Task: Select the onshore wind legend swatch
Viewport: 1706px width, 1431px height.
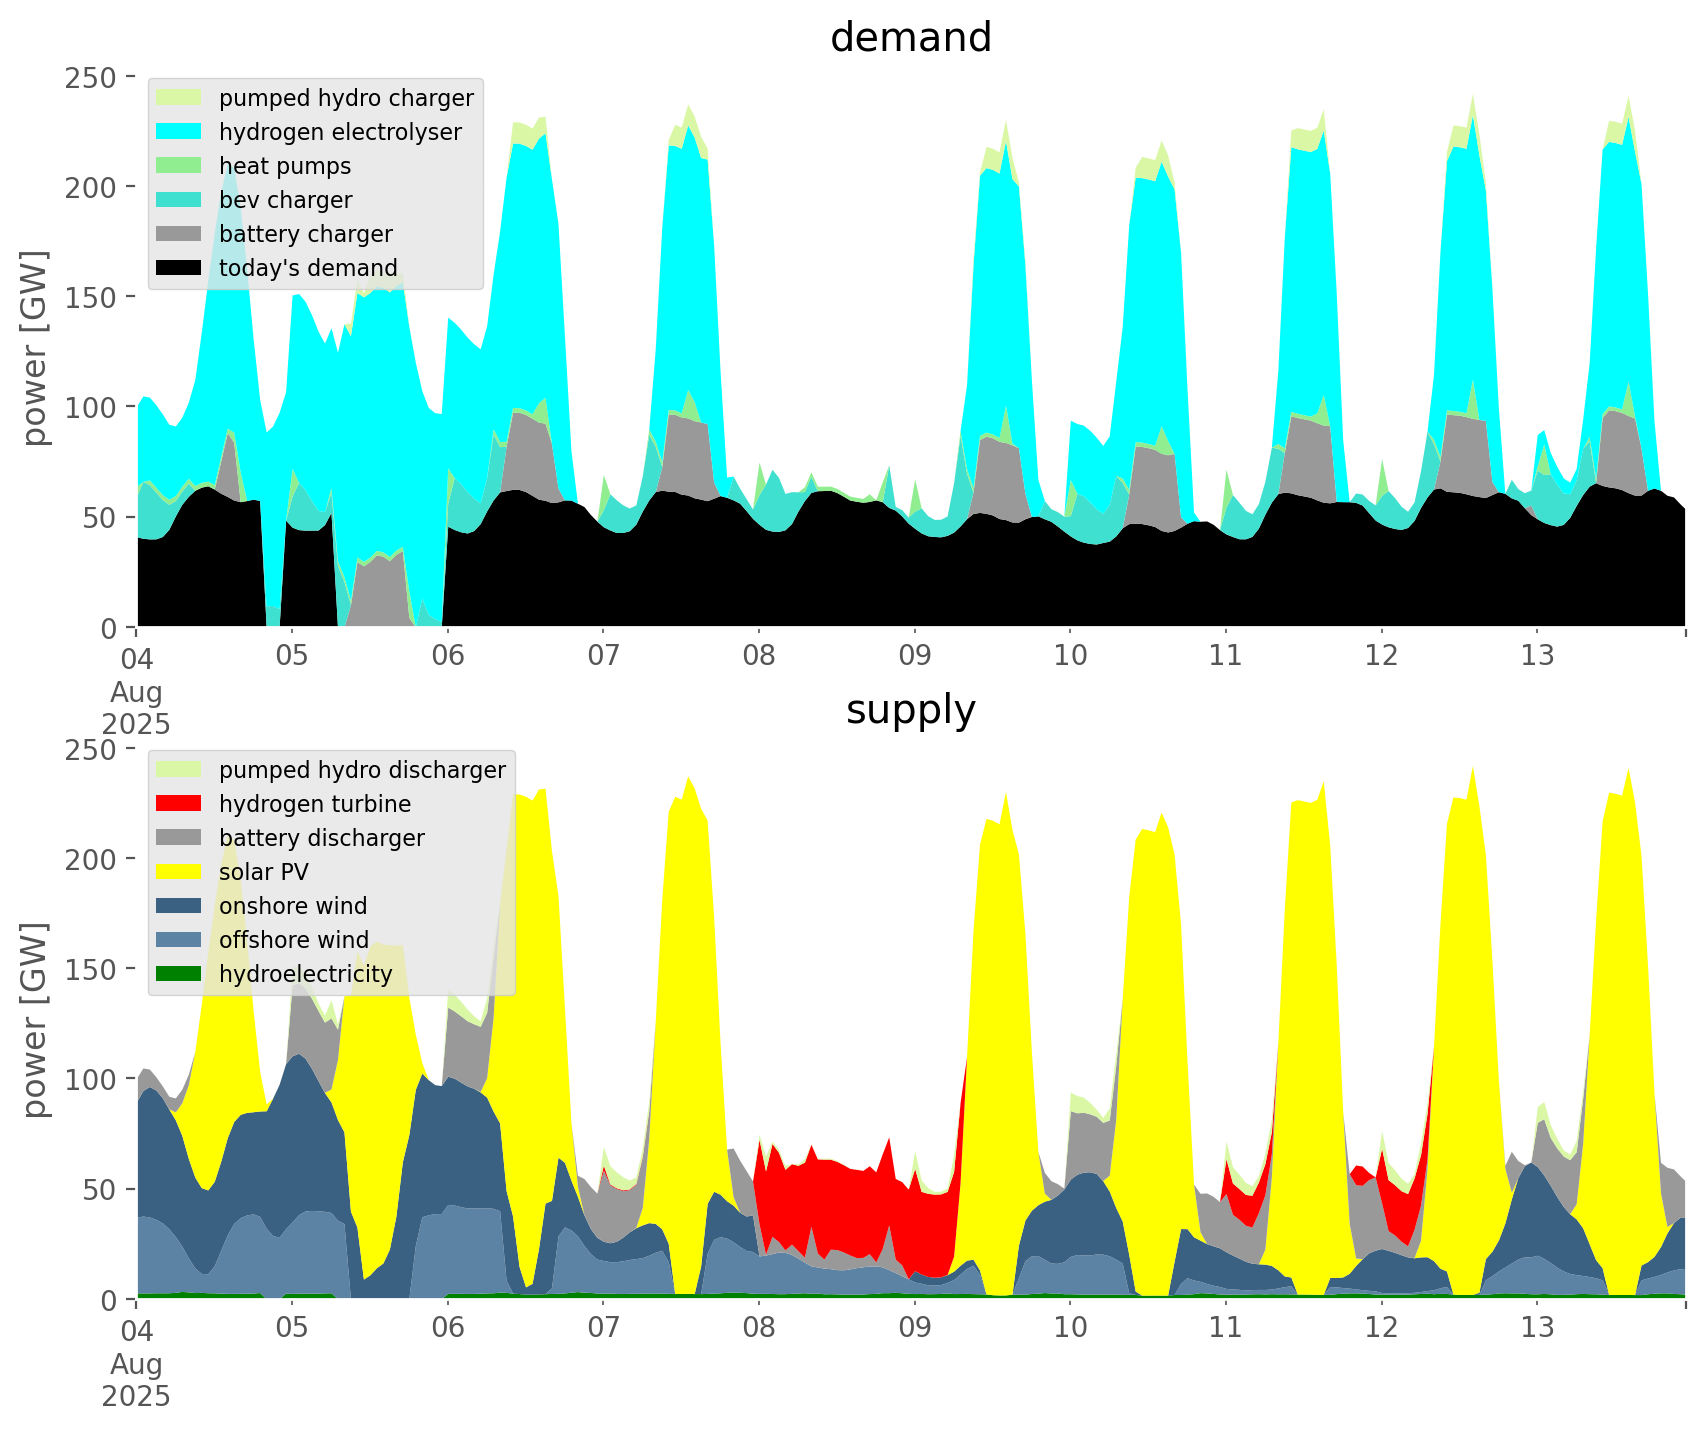Action: (179, 906)
